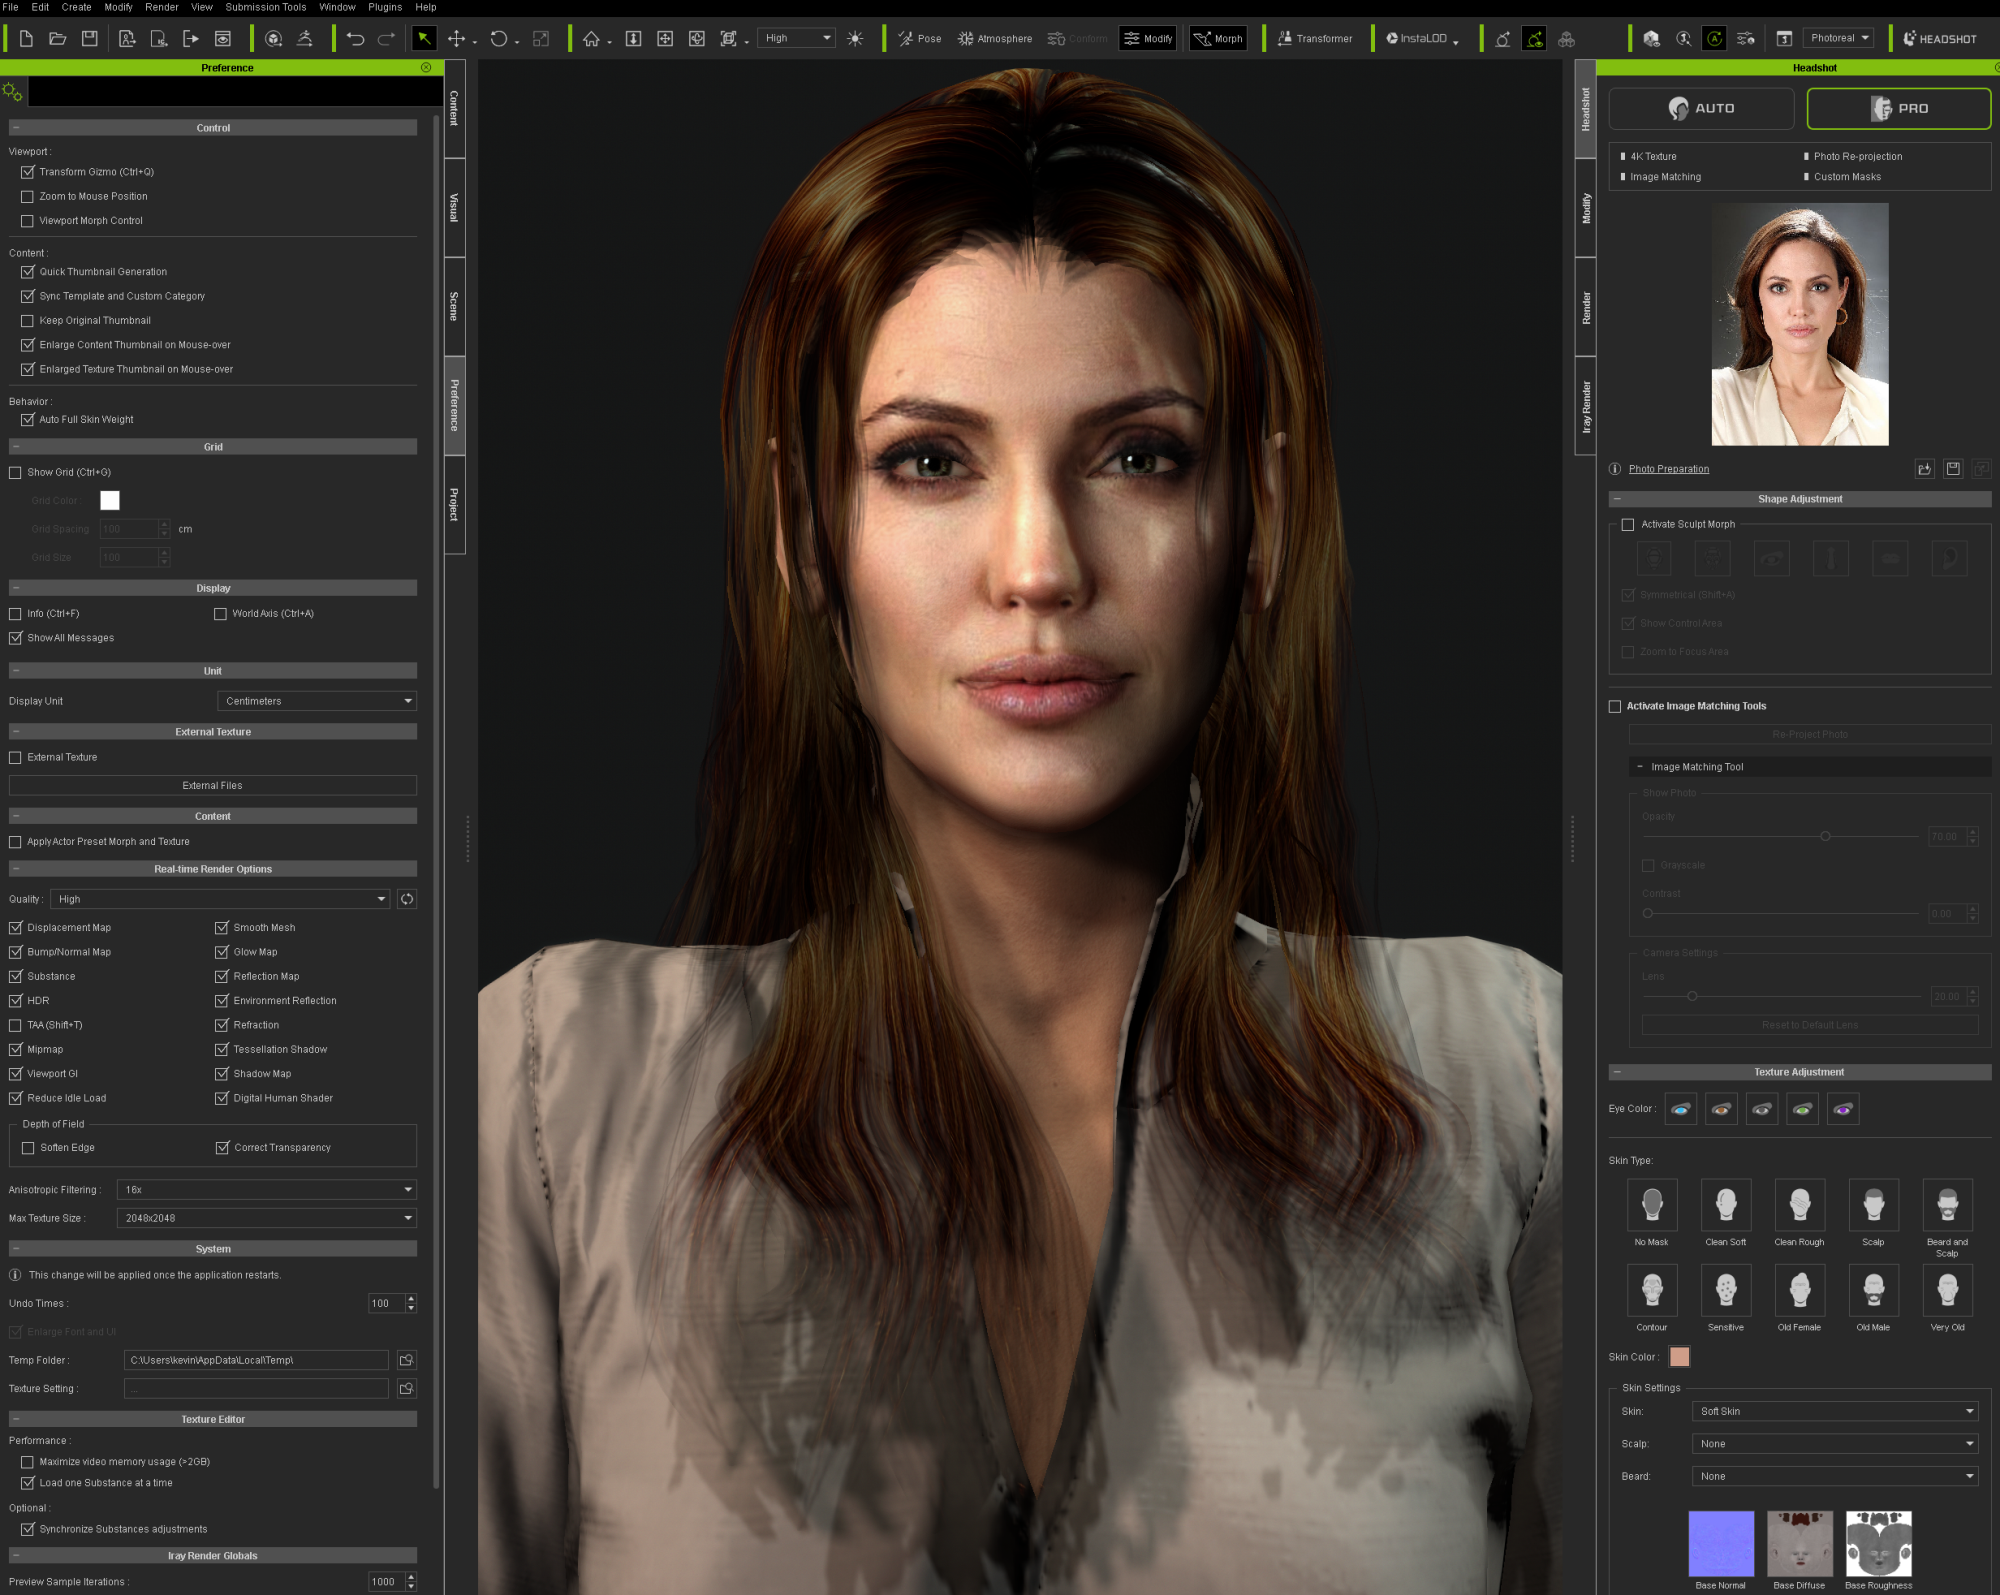Screen dimensions: 2000x1595
Task: Load photo icon beside Photo Preparation
Action: (x=1924, y=468)
